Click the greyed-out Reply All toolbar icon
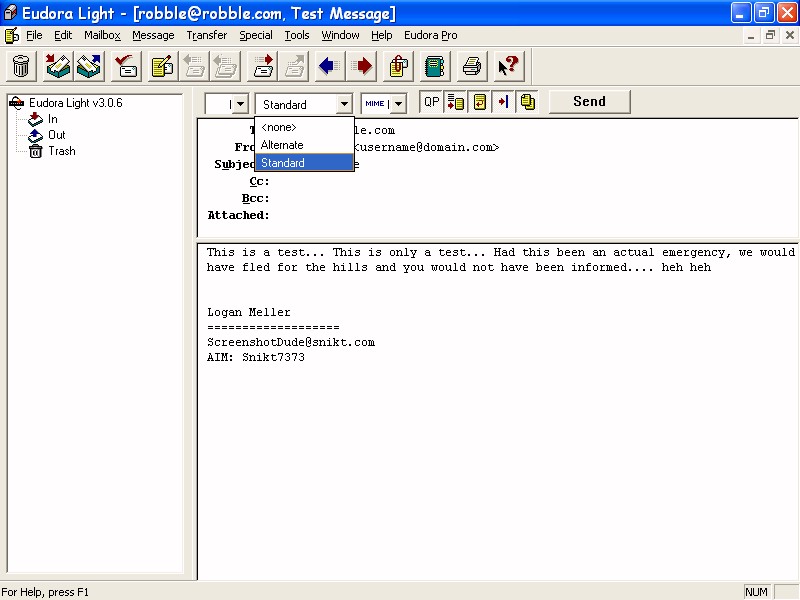This screenshot has width=800, height=600. click(225, 66)
